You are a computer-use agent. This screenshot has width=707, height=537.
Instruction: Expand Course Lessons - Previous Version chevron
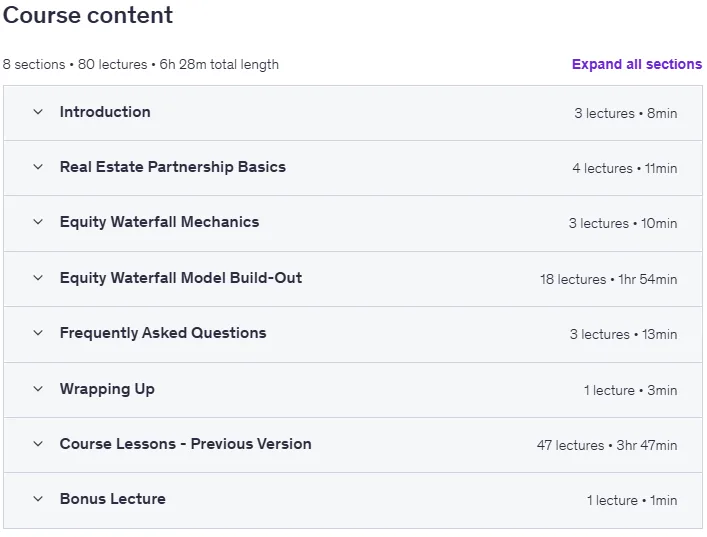click(38, 444)
